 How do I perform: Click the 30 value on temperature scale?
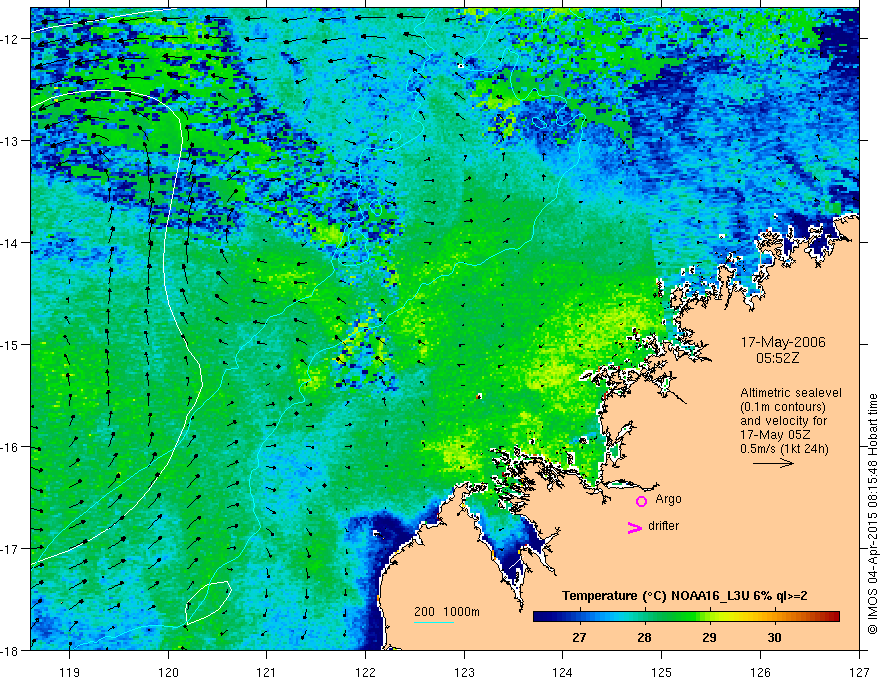774,637
